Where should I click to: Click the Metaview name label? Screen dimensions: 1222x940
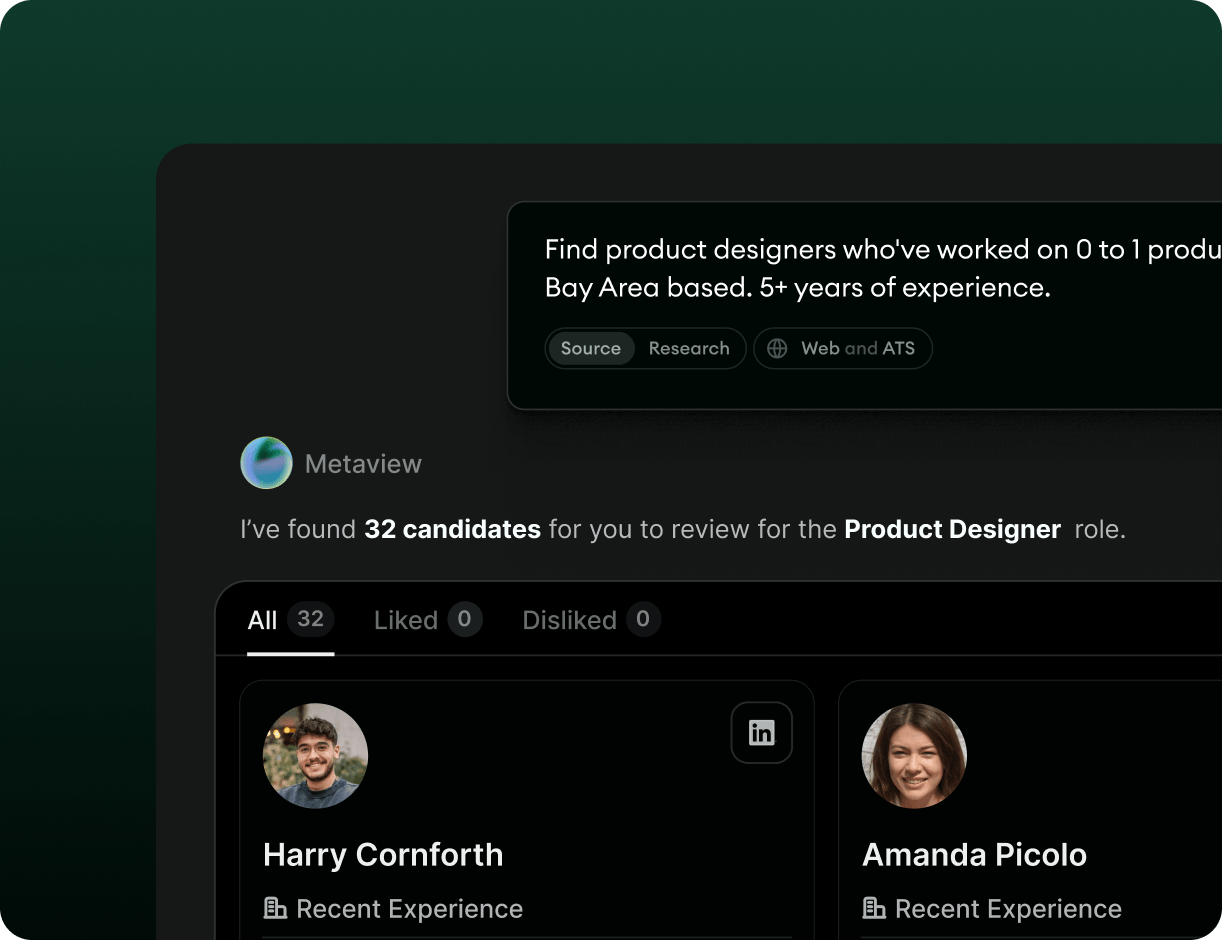click(363, 464)
